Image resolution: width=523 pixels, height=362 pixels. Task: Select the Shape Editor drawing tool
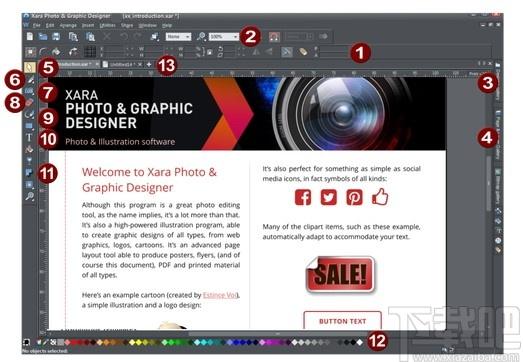coord(29,114)
